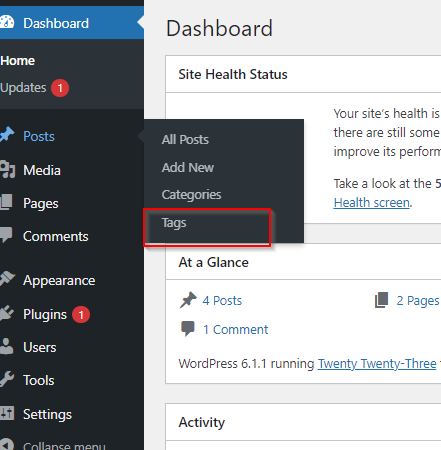The height and width of the screenshot is (450, 441).
Task: Click the Tools wrench icon
Action: (7, 379)
